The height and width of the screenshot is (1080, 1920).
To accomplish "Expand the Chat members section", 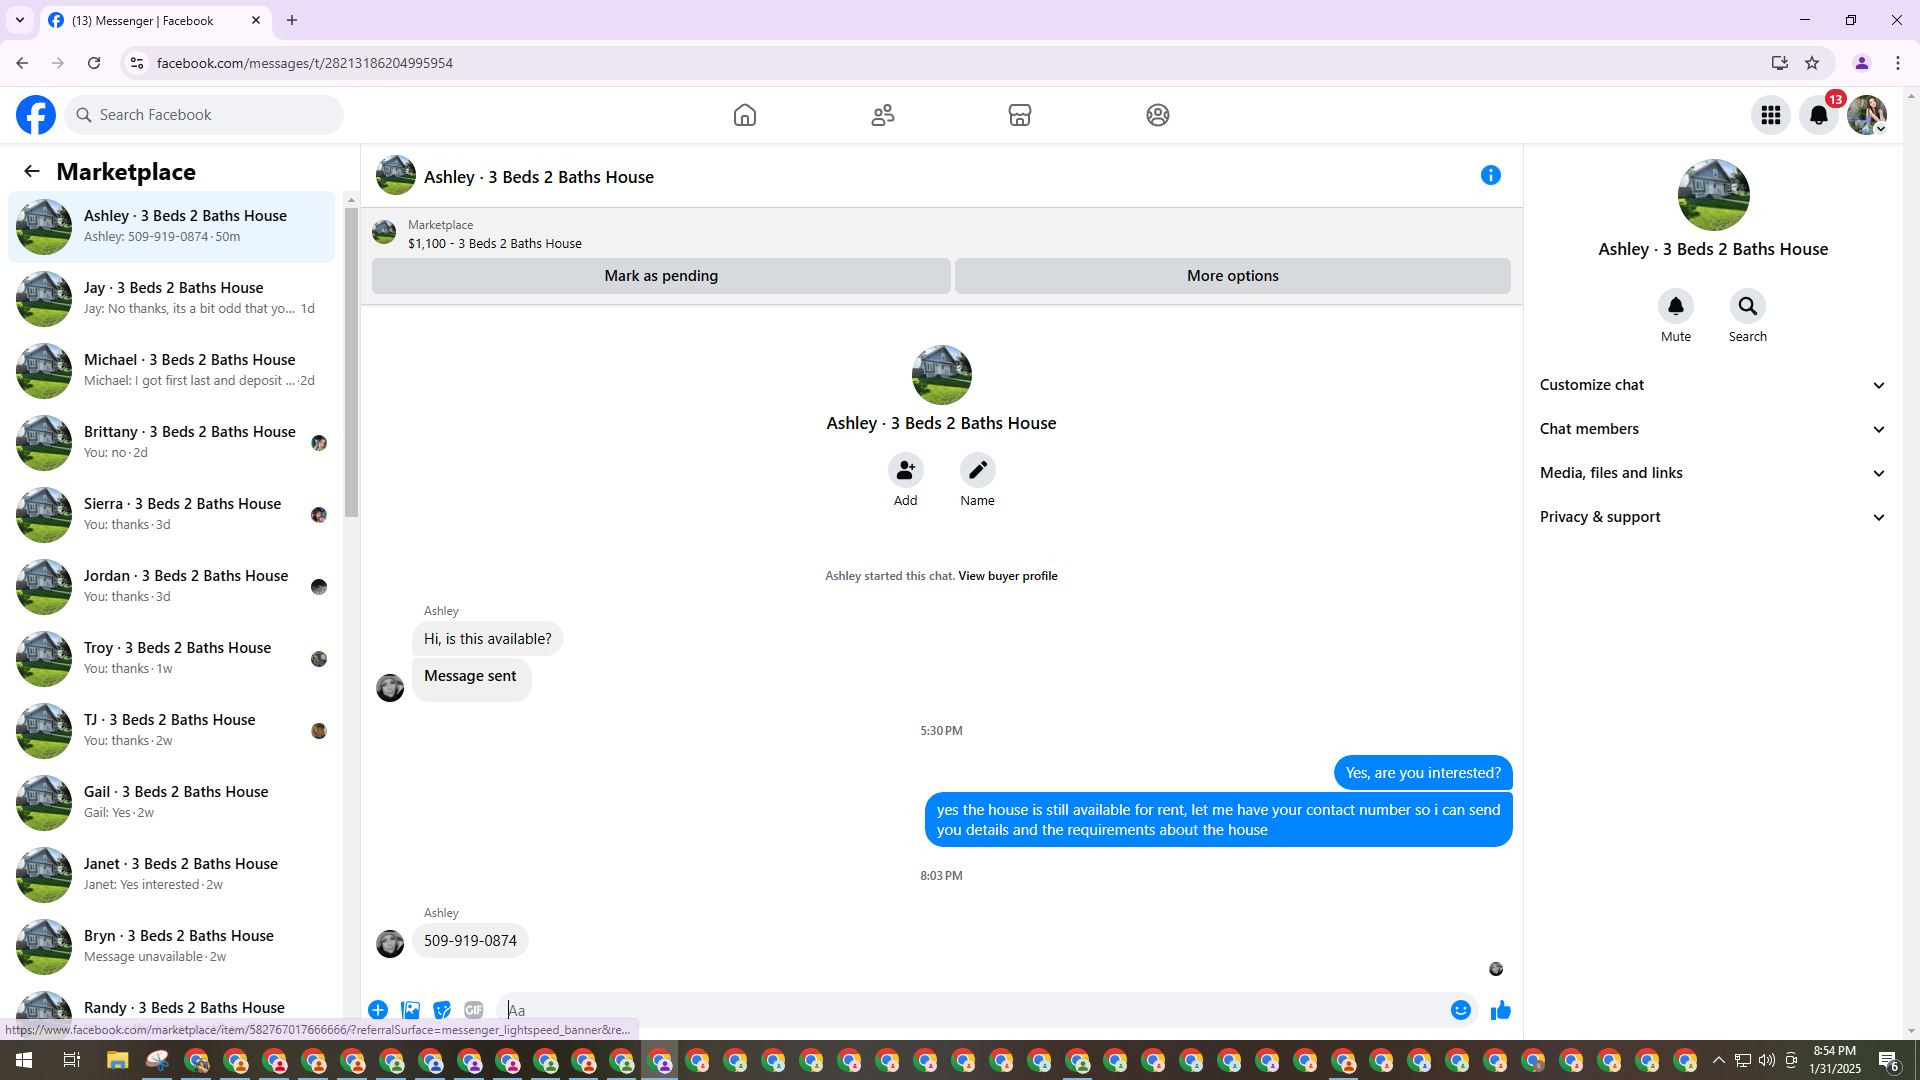I will click(1713, 429).
